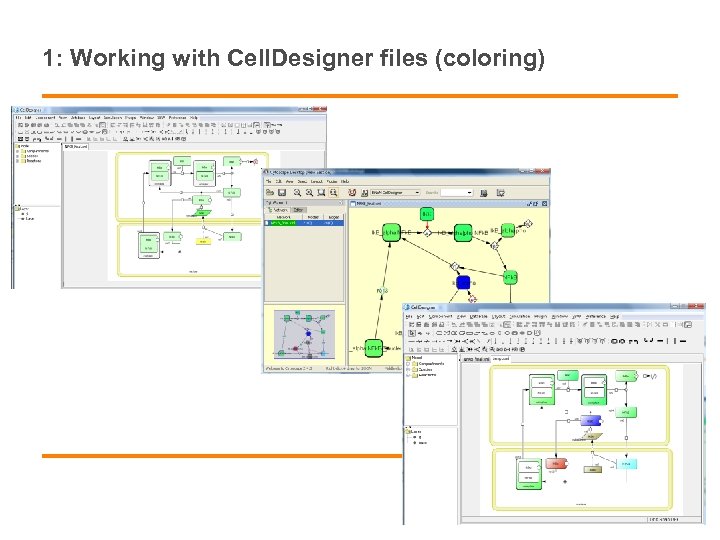Select green parallelogram gene in top-left CellDesigner
The height and width of the screenshot is (540, 720).
pyautogui.click(x=202, y=213)
